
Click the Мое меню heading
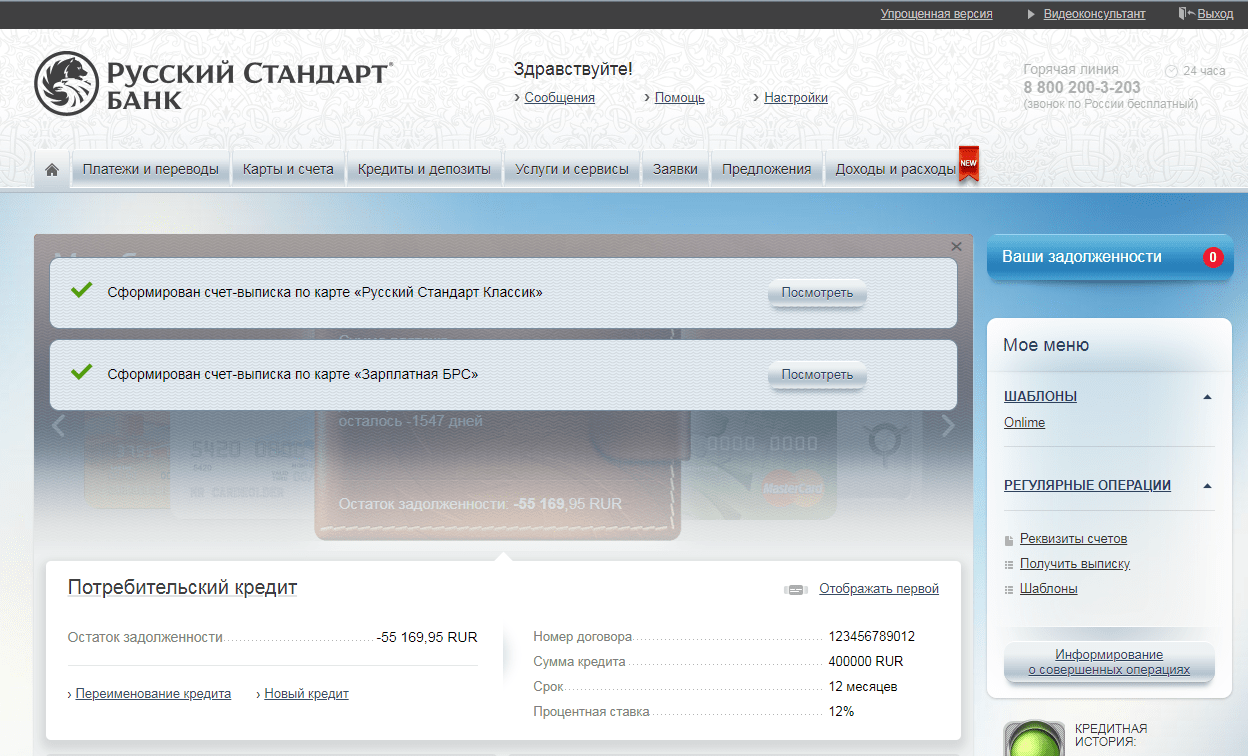pyautogui.click(x=1046, y=345)
